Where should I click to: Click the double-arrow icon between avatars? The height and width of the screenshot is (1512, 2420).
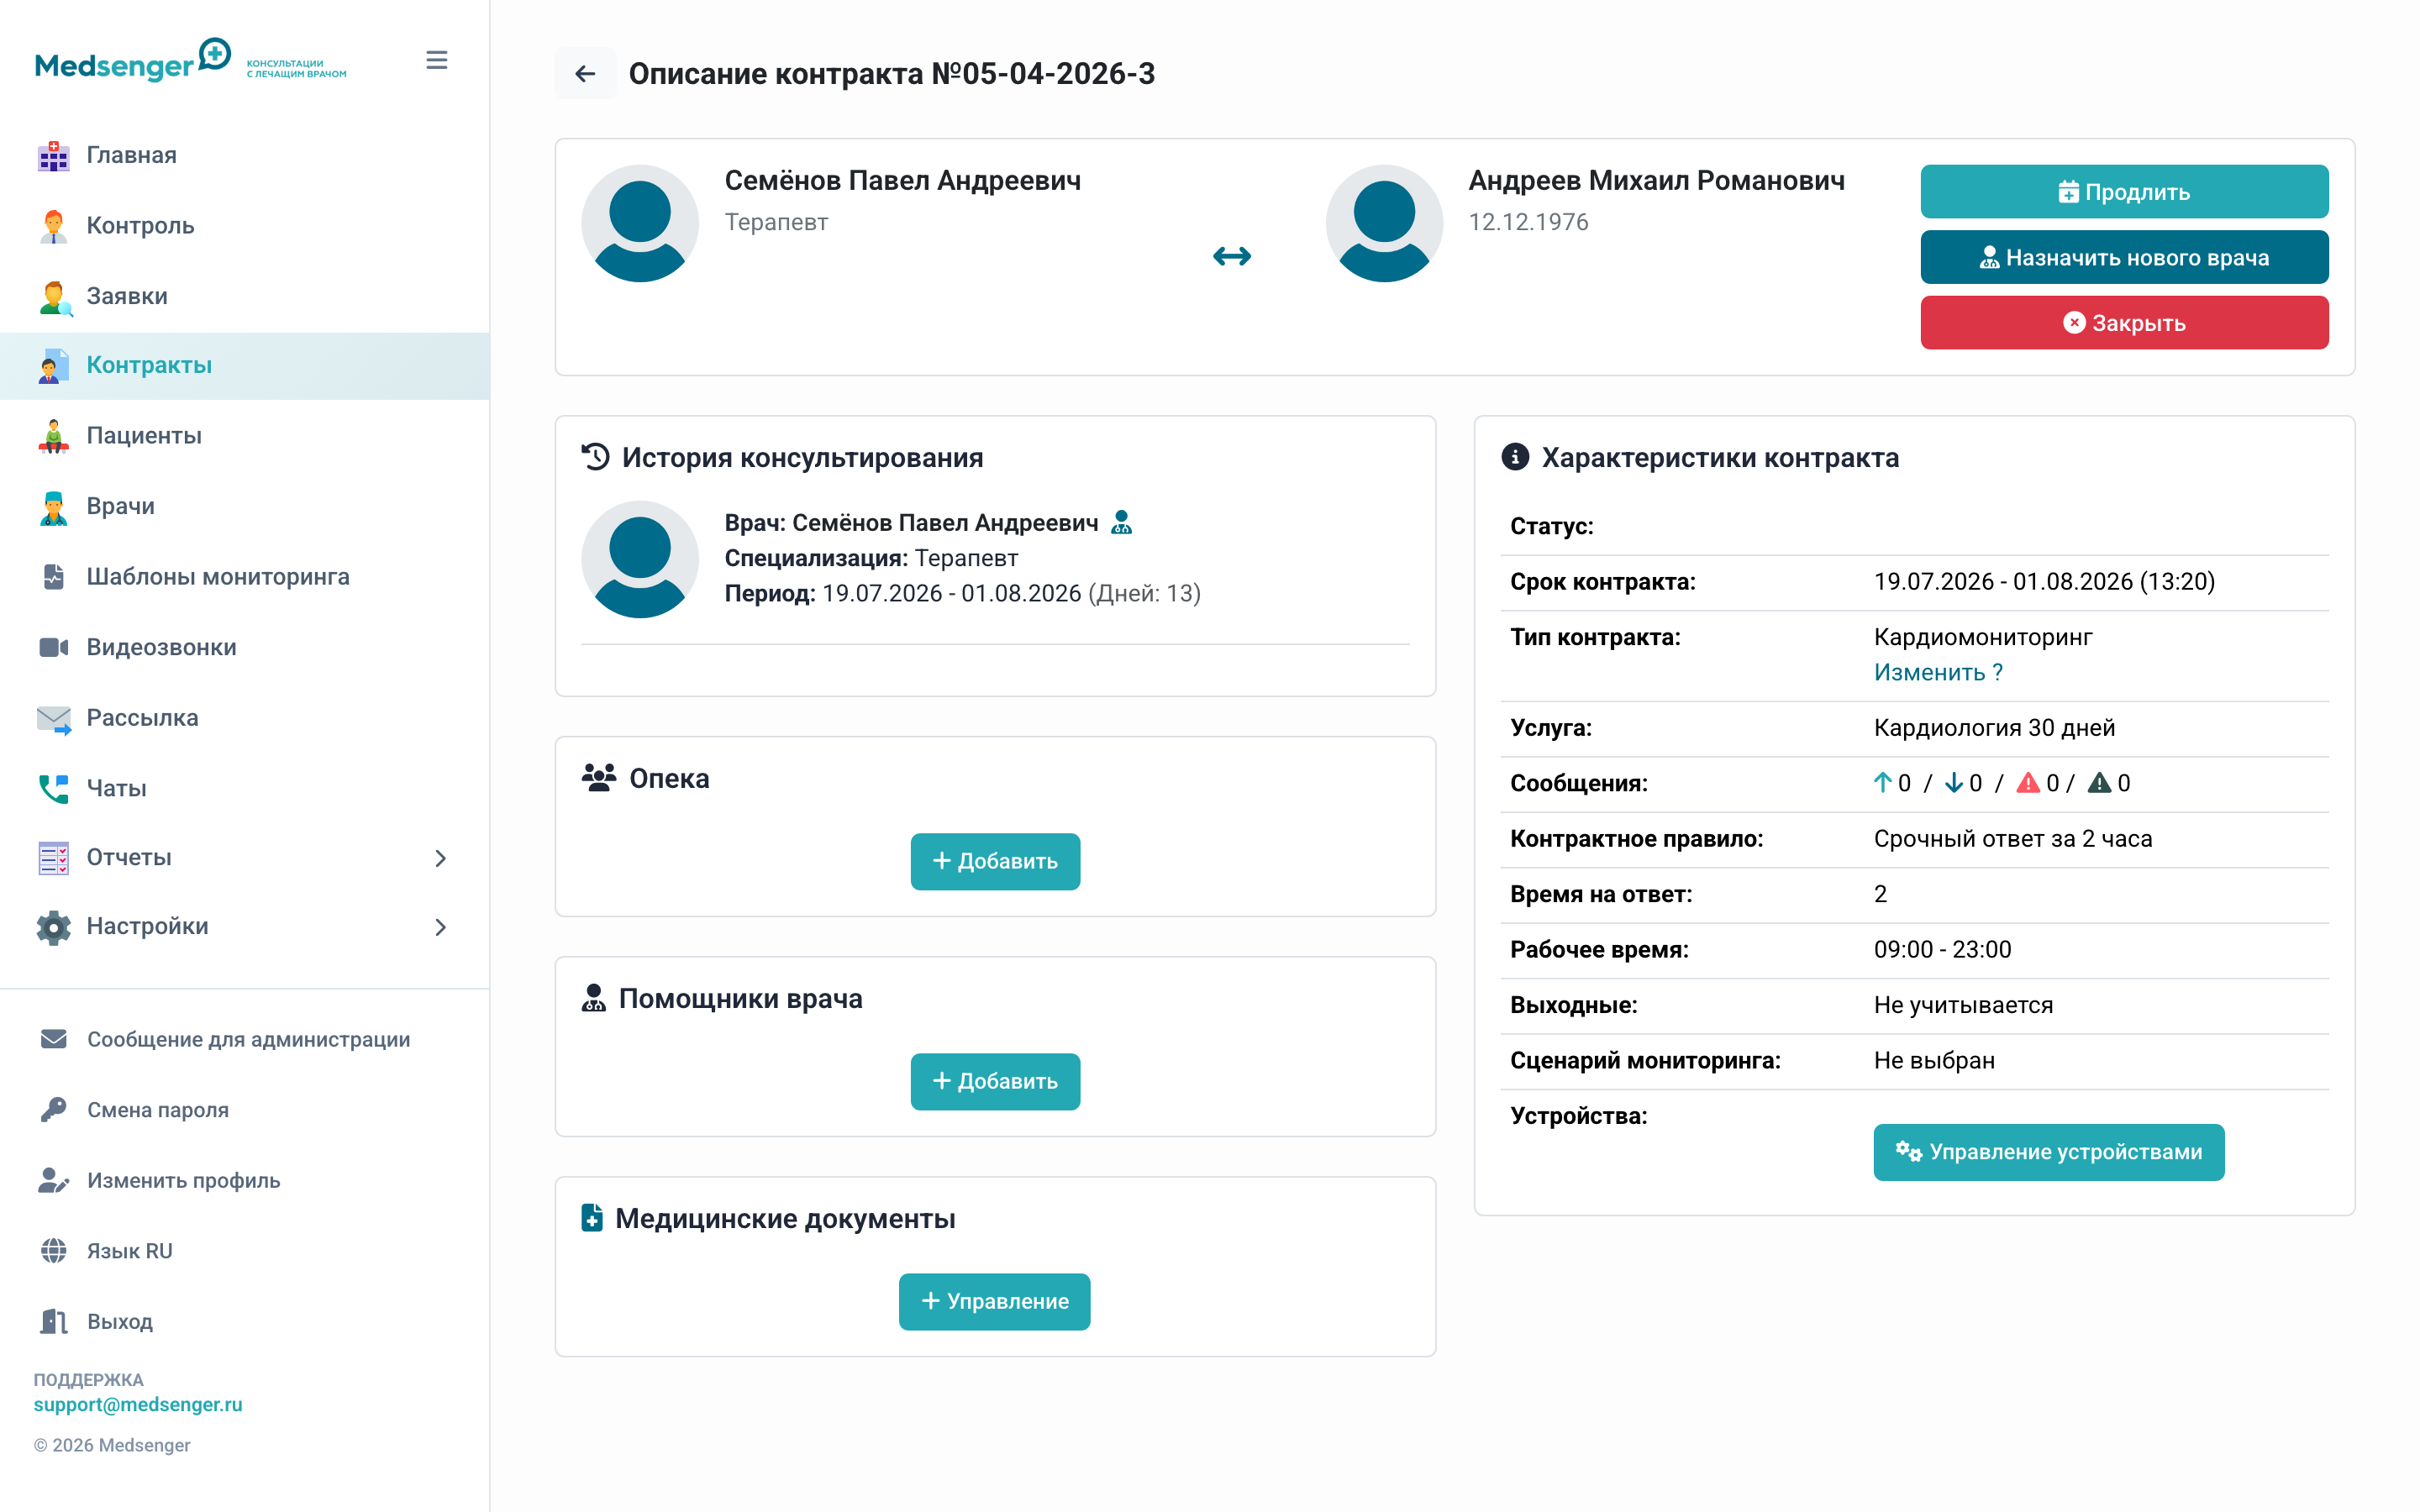[x=1232, y=256]
